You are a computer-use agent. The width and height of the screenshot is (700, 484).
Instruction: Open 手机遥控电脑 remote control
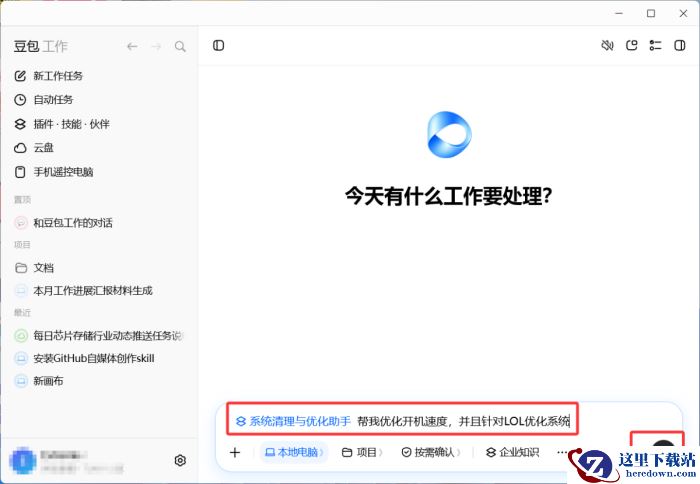click(54, 172)
